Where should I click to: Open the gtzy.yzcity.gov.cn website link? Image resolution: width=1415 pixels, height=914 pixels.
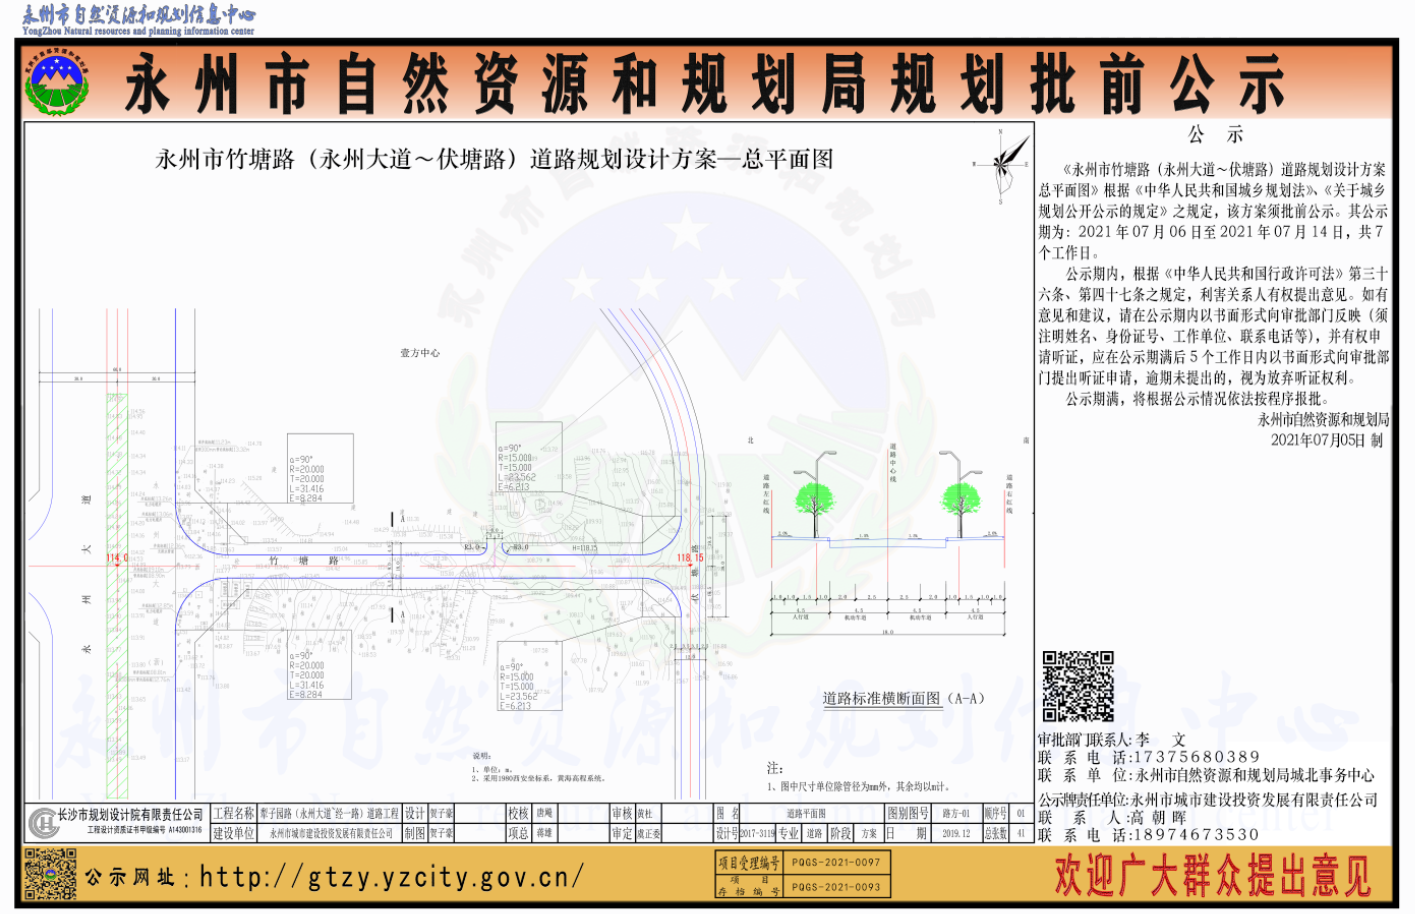(391, 877)
